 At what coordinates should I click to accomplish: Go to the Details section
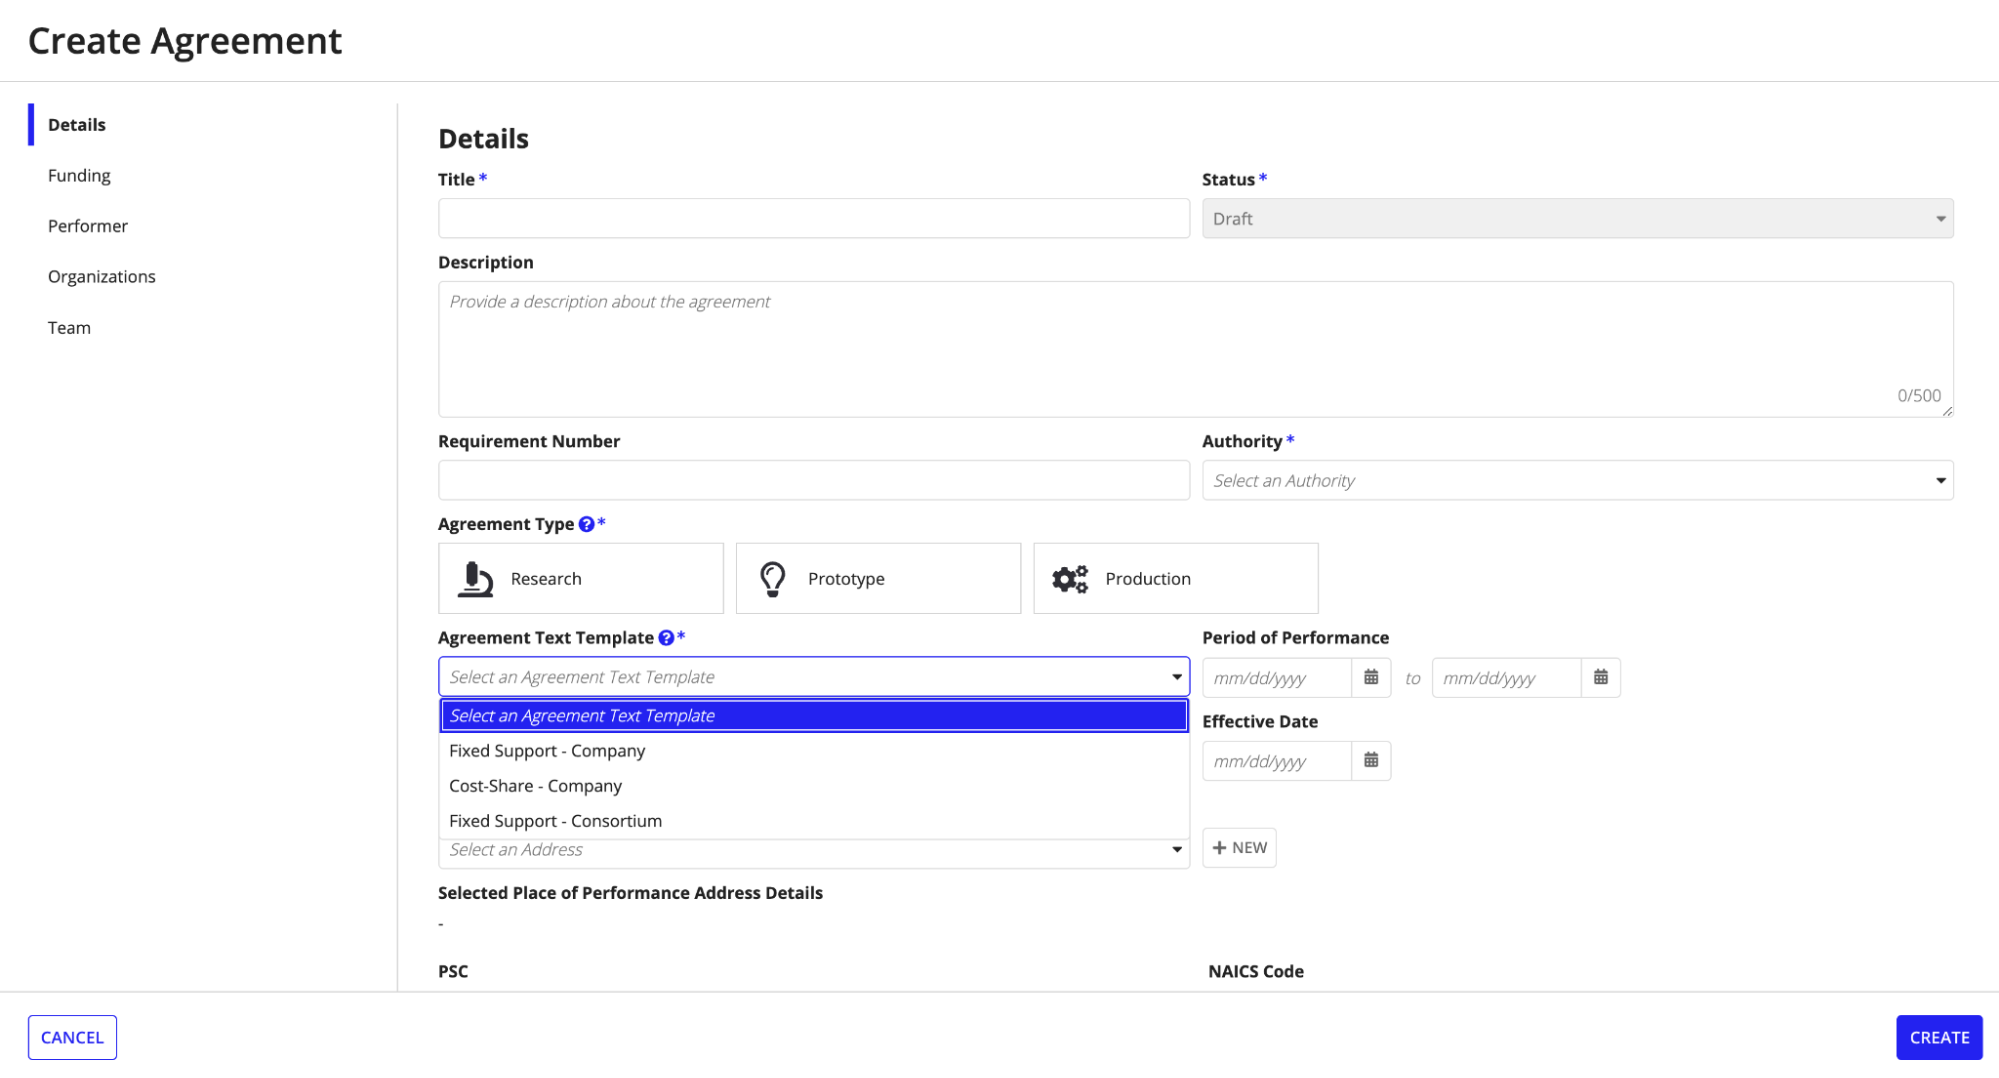coord(77,125)
